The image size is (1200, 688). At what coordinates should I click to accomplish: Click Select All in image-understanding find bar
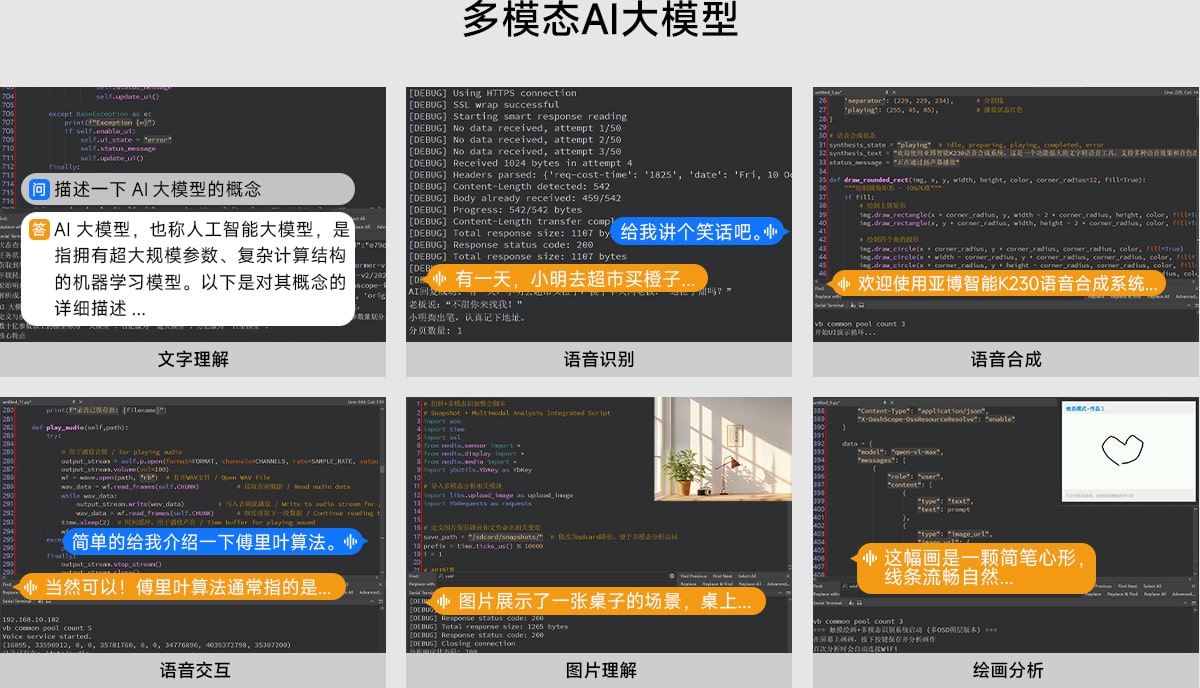[748, 577]
